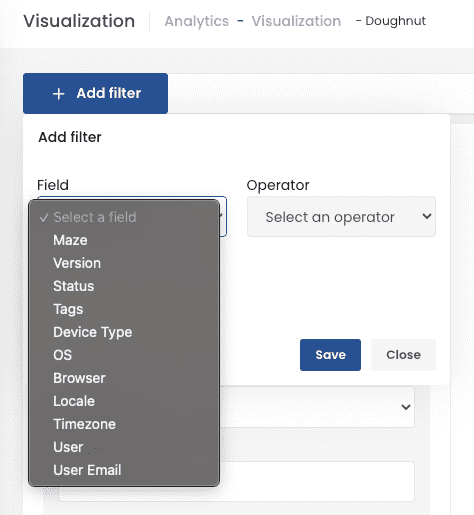Close the Add filter panel
Screen dimensions: 474x515
point(403,355)
